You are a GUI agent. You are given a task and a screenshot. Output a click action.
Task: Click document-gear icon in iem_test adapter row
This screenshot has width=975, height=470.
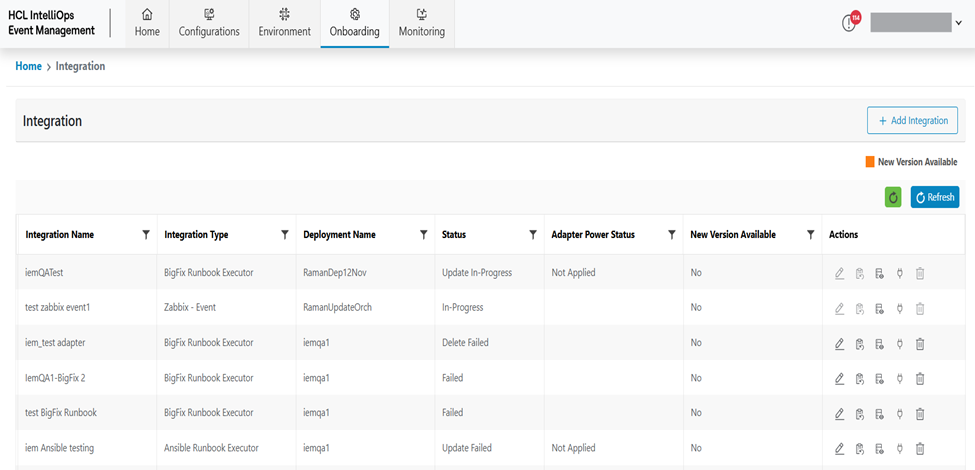(879, 344)
